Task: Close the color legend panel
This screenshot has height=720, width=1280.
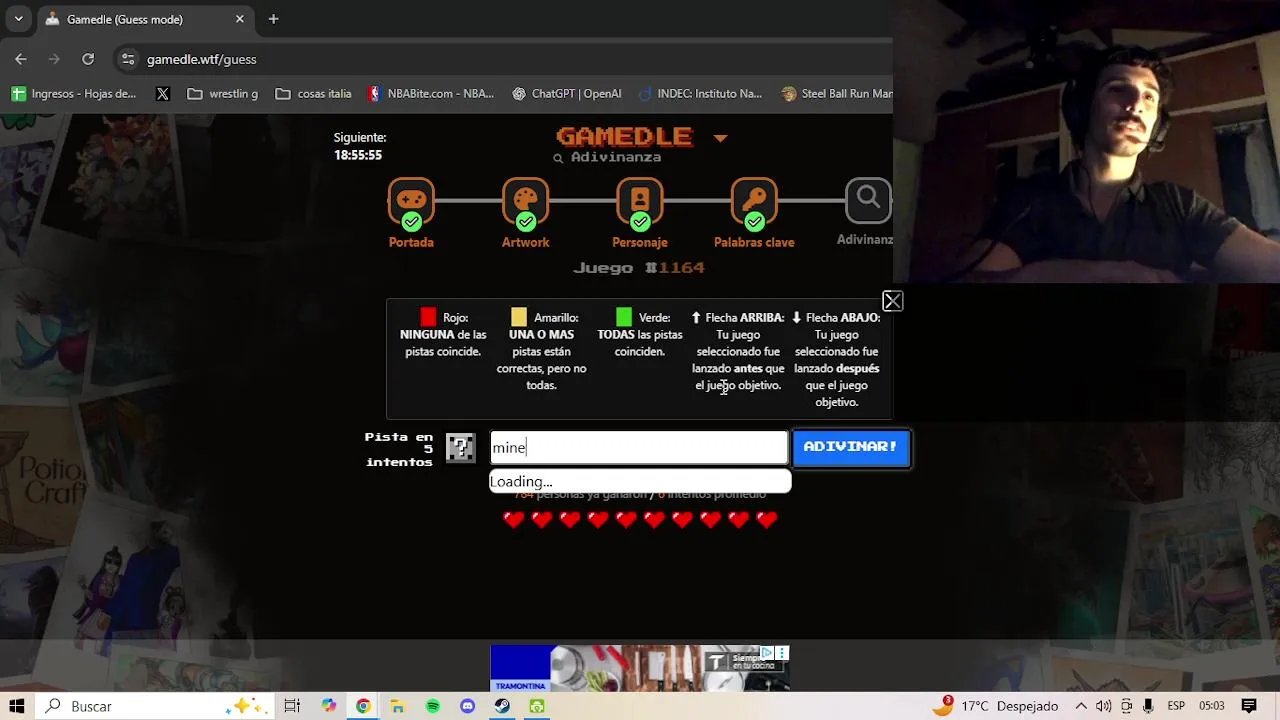Action: (893, 301)
